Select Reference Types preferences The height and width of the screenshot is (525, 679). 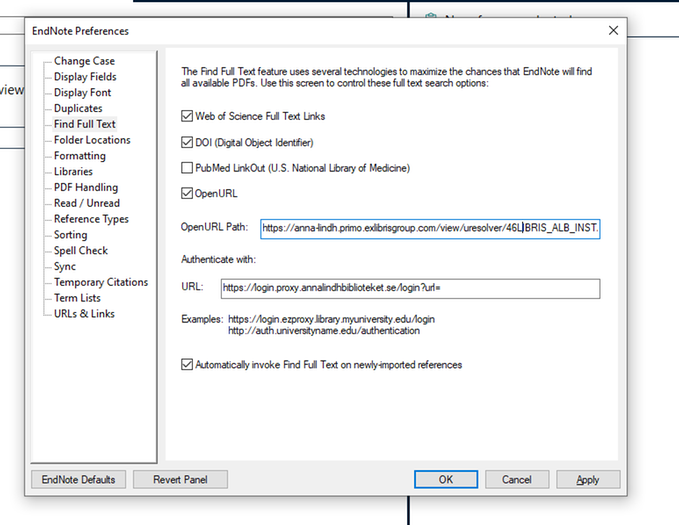[91, 219]
